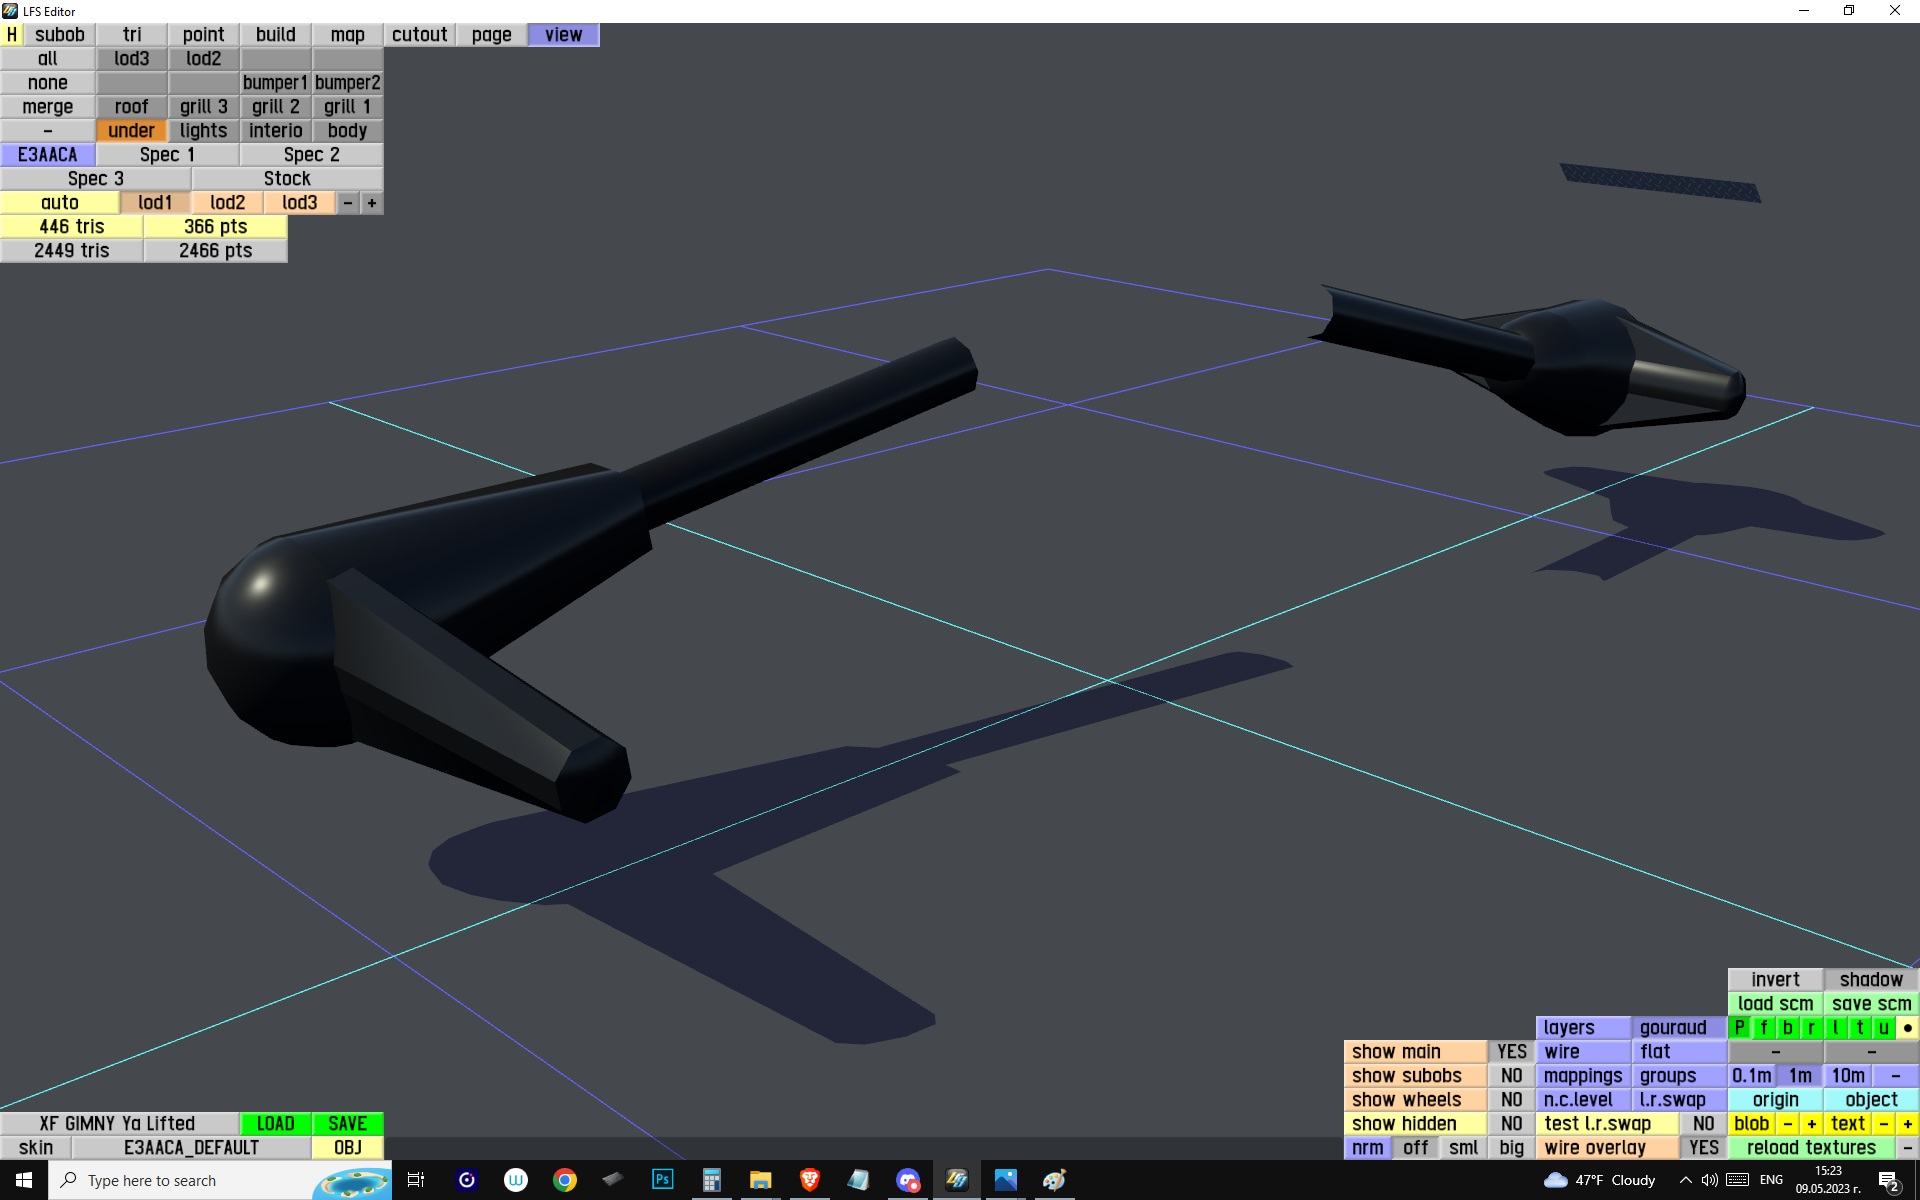Select the orange 'under' color group
This screenshot has width=1920, height=1200.
coord(131,130)
